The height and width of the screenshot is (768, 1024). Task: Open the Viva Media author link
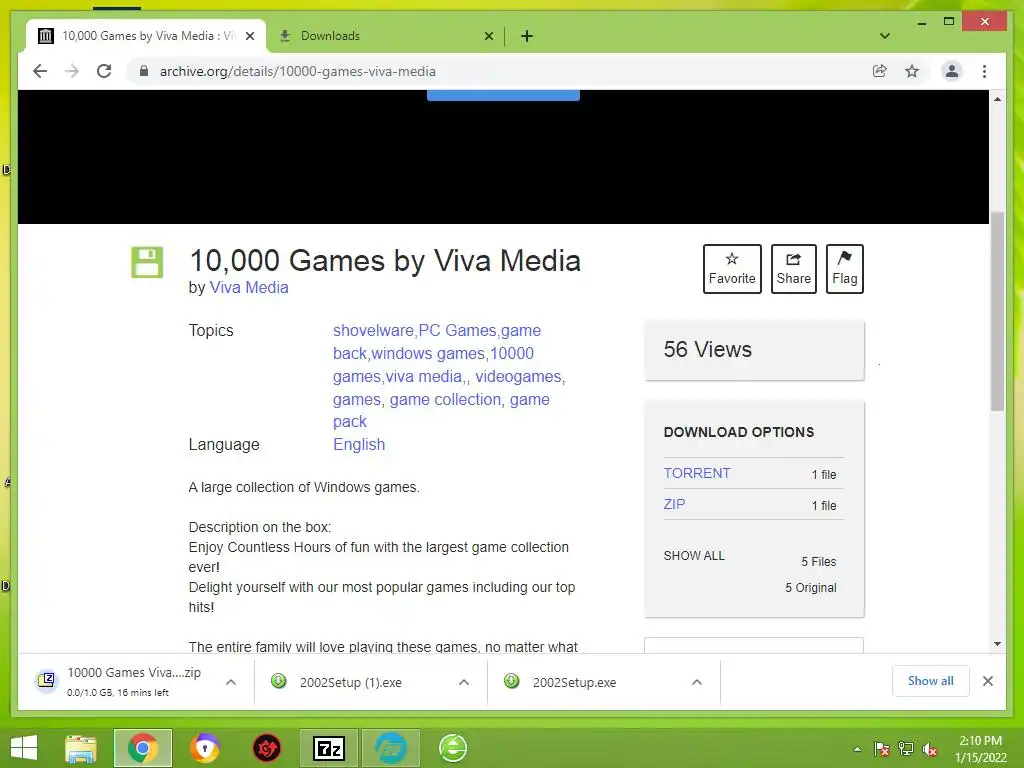pos(249,287)
